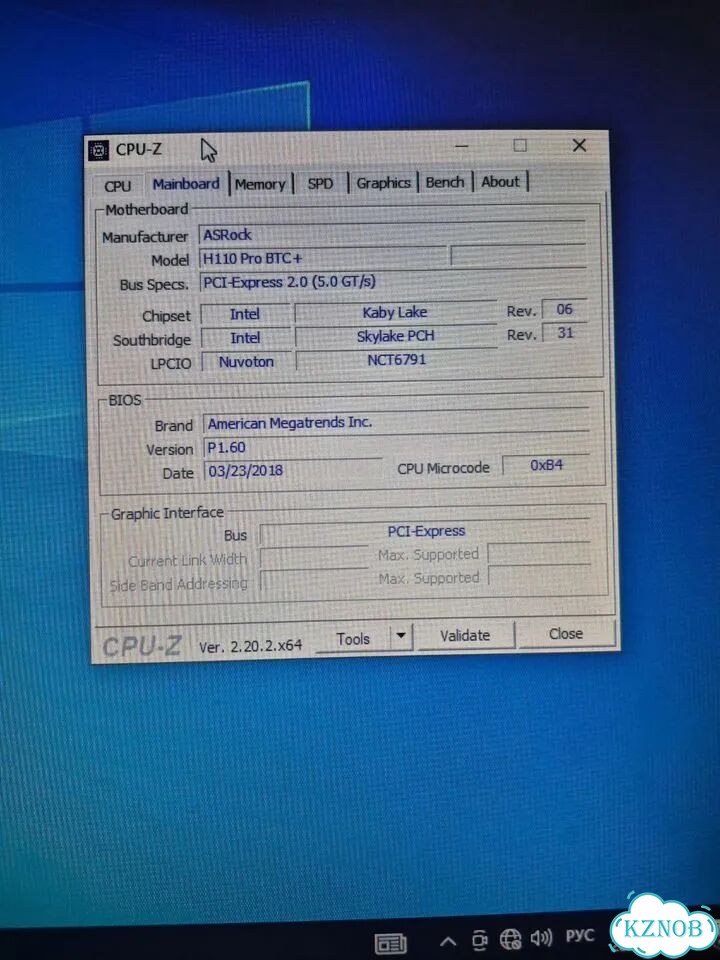Click the Tools button
720x960 pixels.
(x=353, y=639)
